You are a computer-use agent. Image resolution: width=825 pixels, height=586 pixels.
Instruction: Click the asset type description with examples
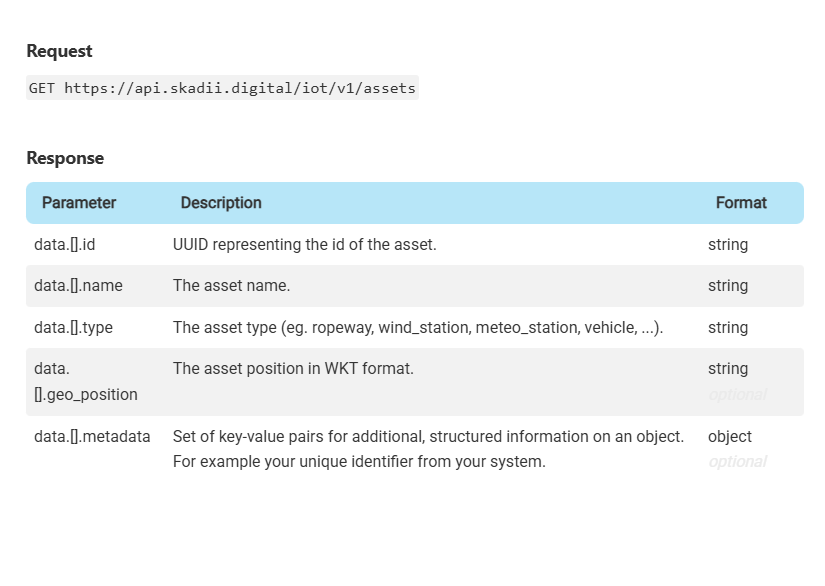(417, 328)
